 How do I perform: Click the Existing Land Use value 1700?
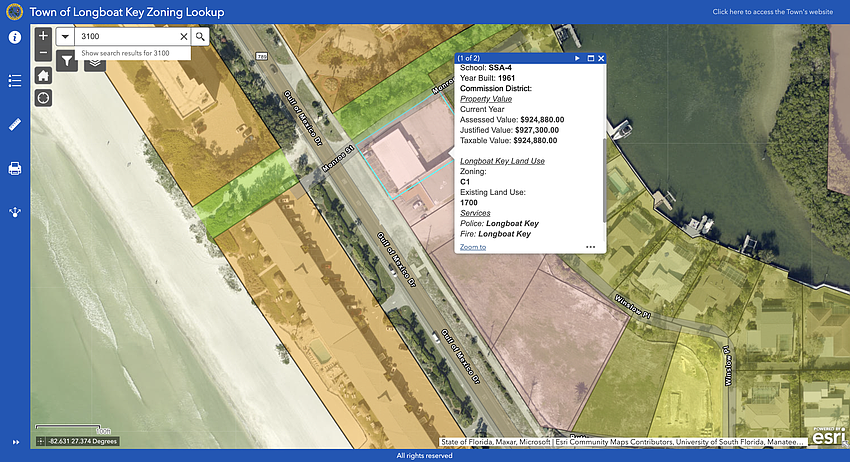click(469, 203)
